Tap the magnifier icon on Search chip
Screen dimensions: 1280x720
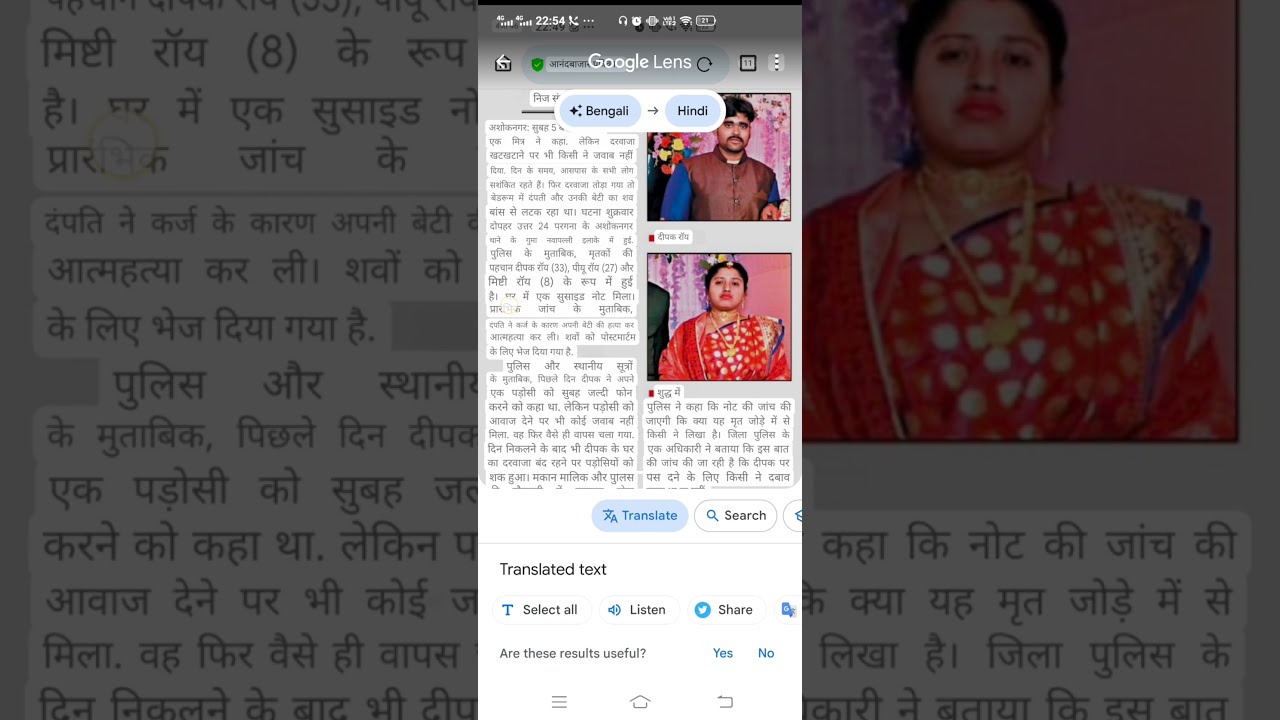(x=713, y=516)
